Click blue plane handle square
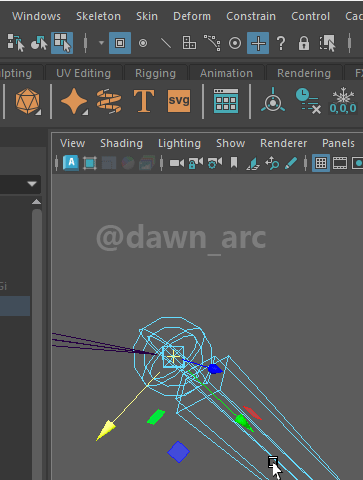Image resolution: width=363 pixels, height=480 pixels. (178, 452)
